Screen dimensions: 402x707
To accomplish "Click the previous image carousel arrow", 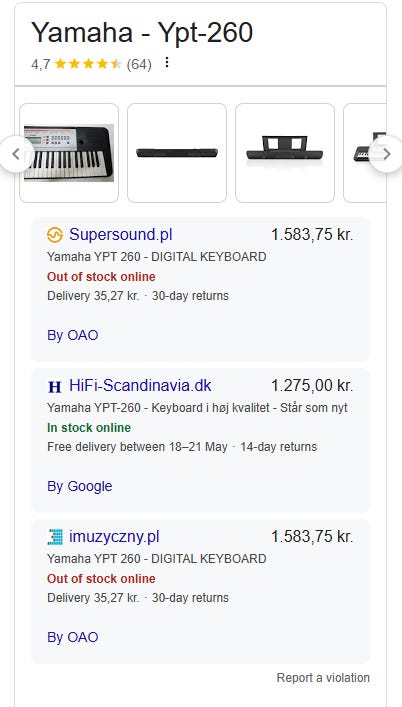I will pyautogui.click(x=16, y=154).
